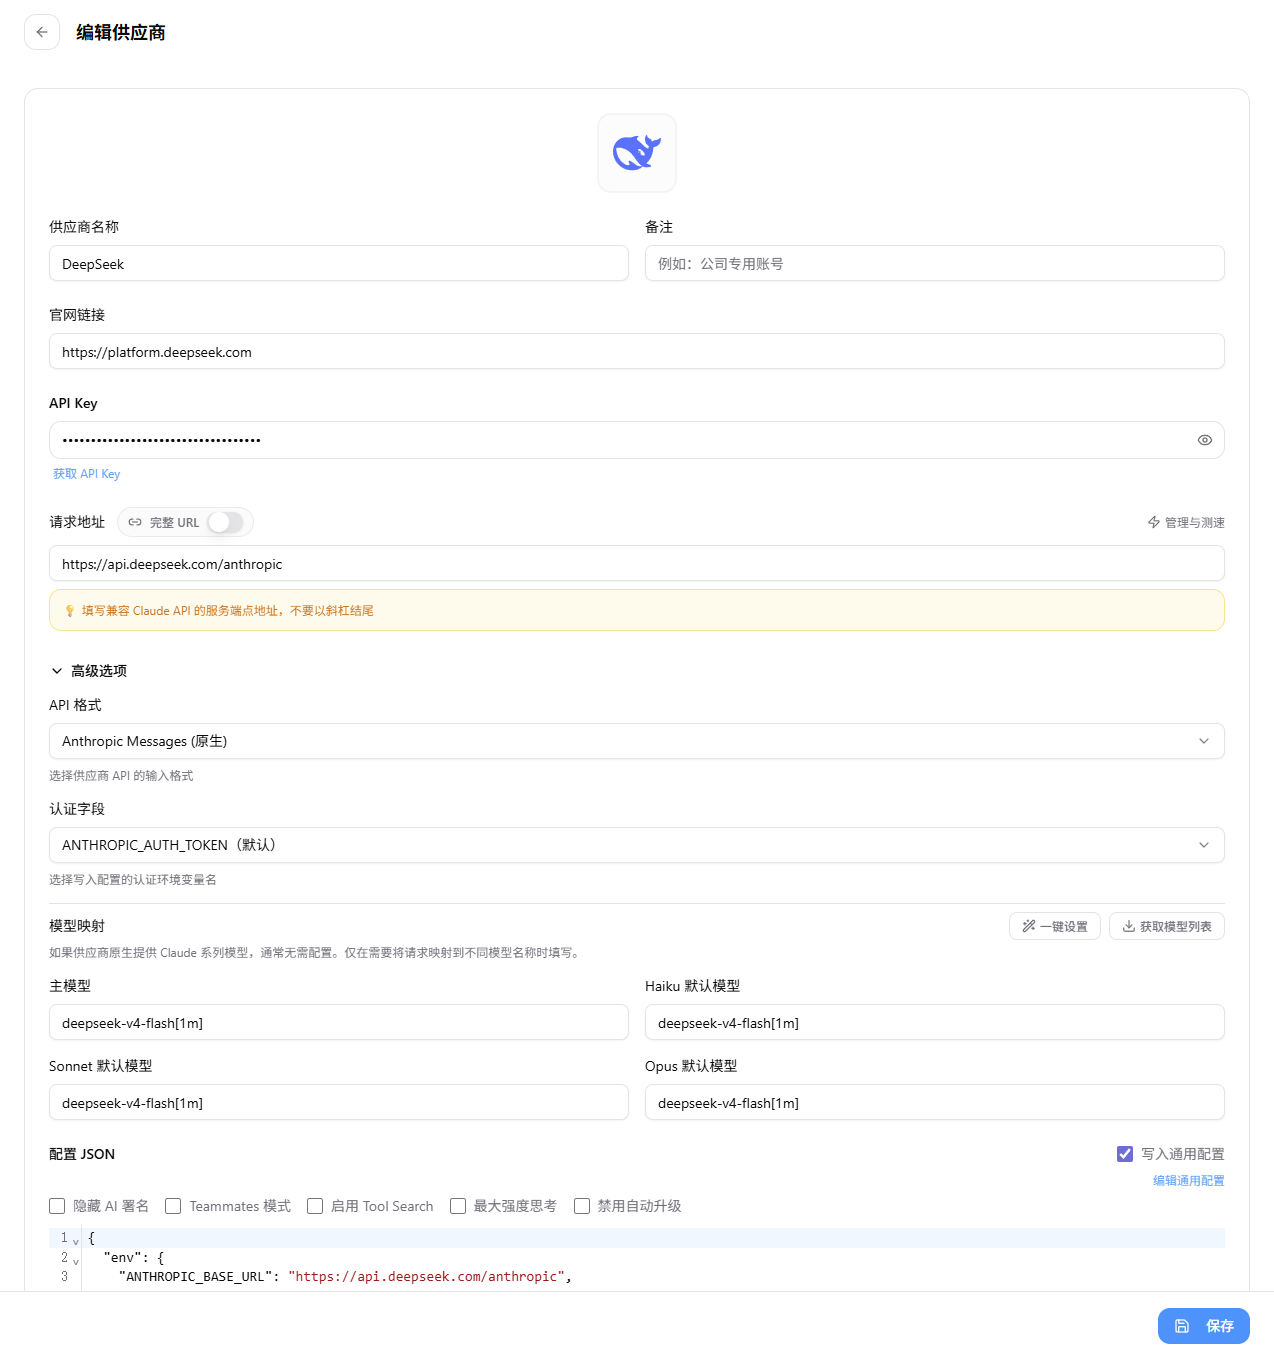Enable Teammates 模式 checkbox
Image resolution: width=1274 pixels, height=1360 pixels.
[x=173, y=1206]
